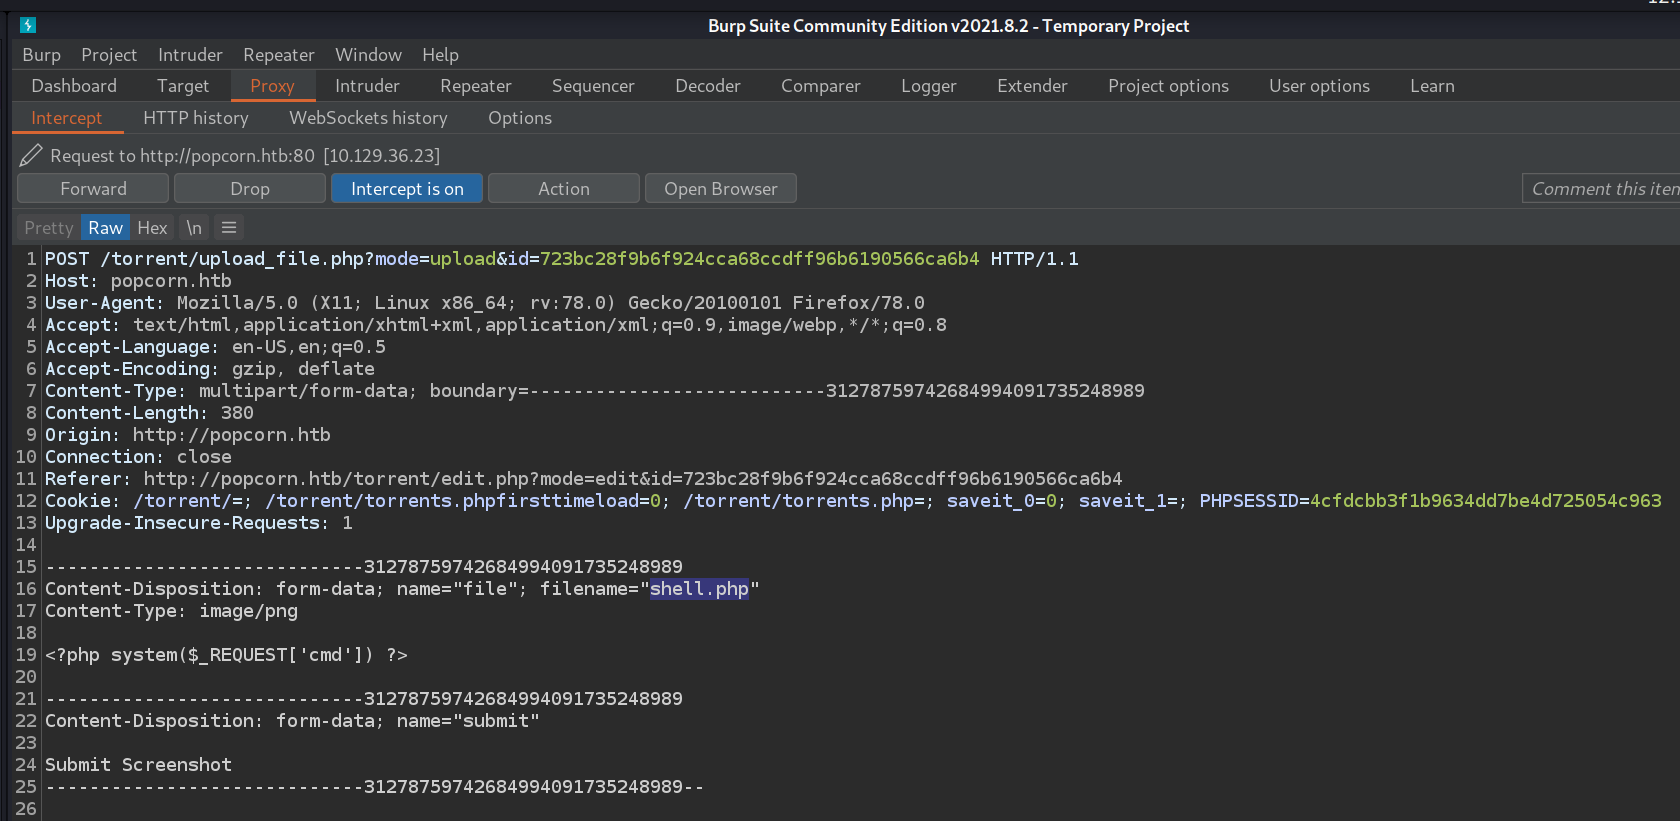
Task: Open the Learn tab
Action: pyautogui.click(x=1432, y=86)
